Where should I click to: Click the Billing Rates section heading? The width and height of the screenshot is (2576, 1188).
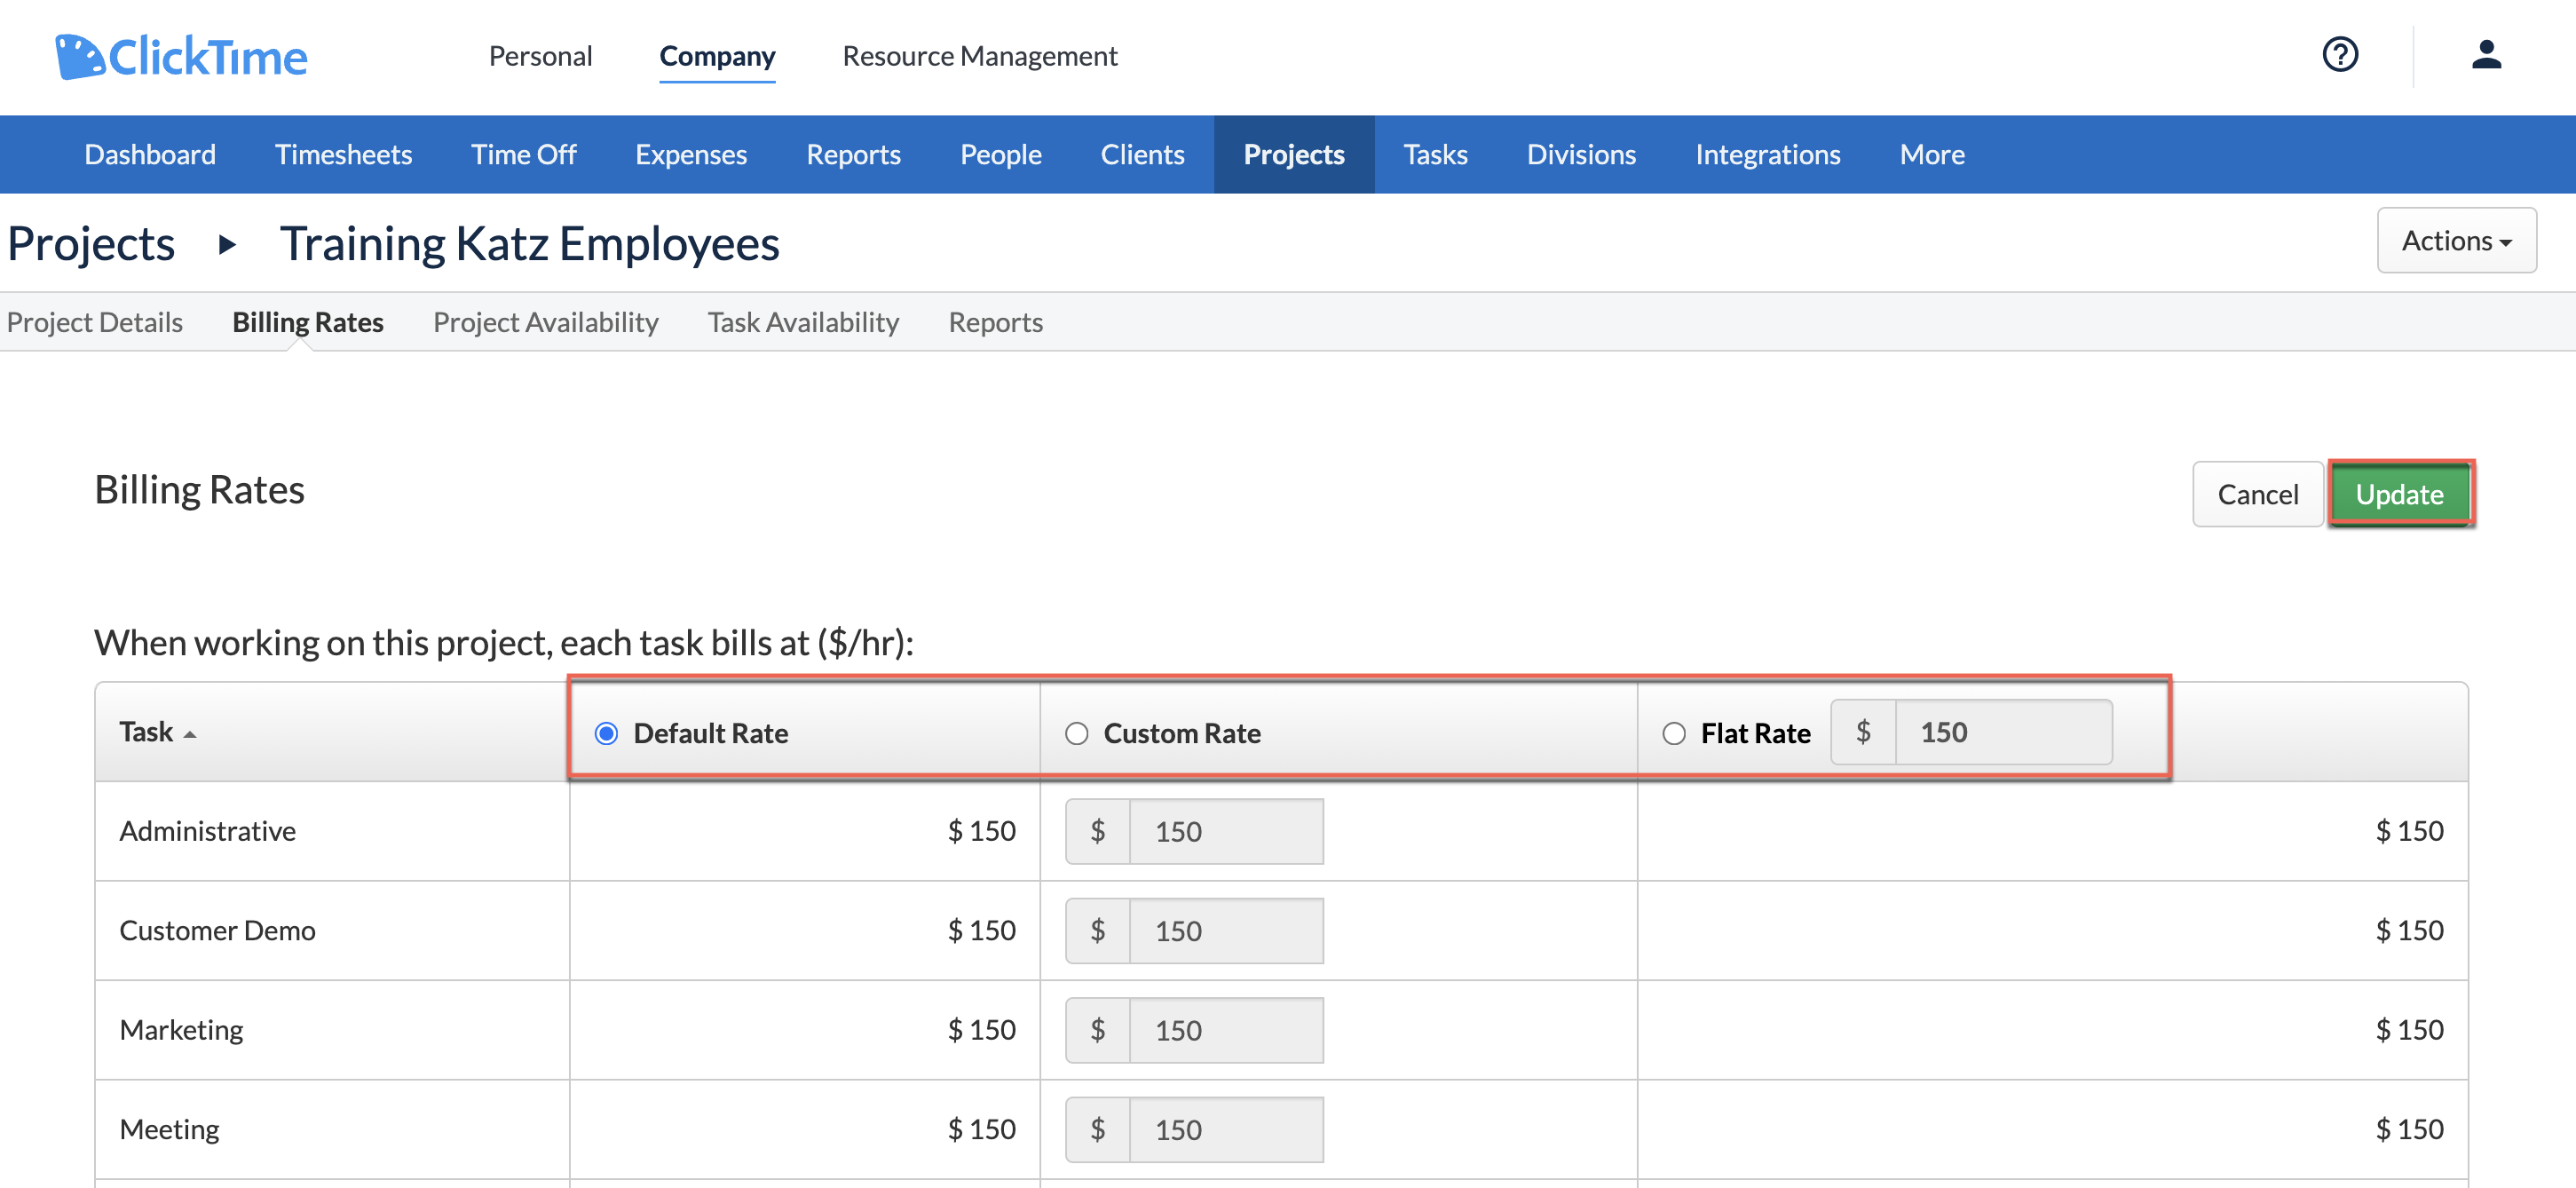click(x=199, y=490)
